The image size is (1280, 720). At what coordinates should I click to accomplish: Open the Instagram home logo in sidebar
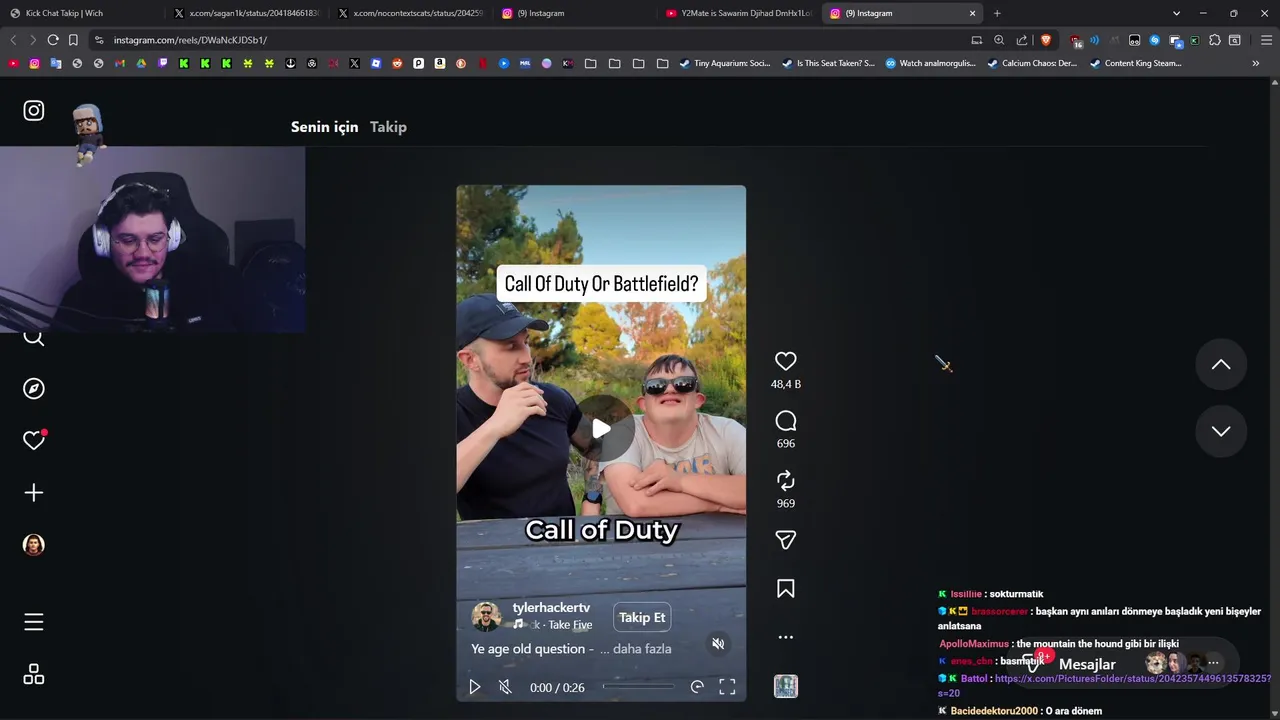pyautogui.click(x=34, y=111)
